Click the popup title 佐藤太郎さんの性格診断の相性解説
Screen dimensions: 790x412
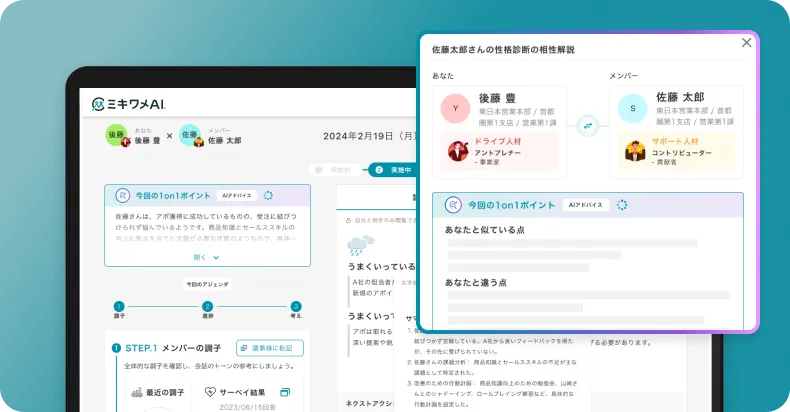[x=503, y=49]
